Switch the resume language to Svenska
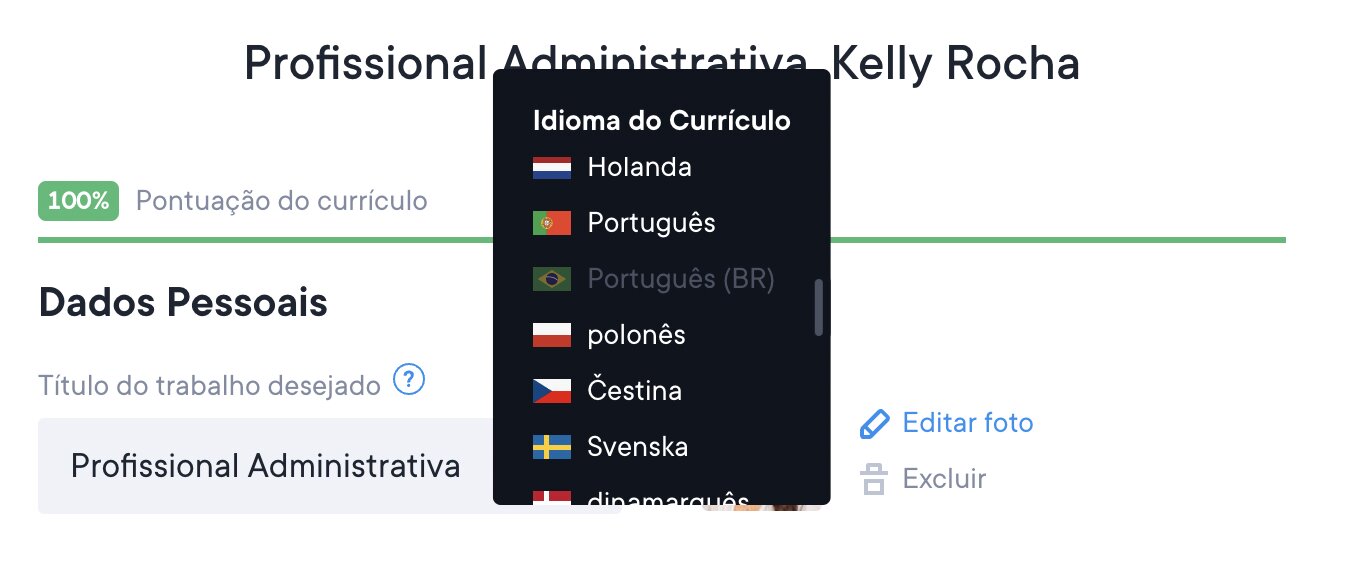This screenshot has width=1356, height=562. [637, 446]
